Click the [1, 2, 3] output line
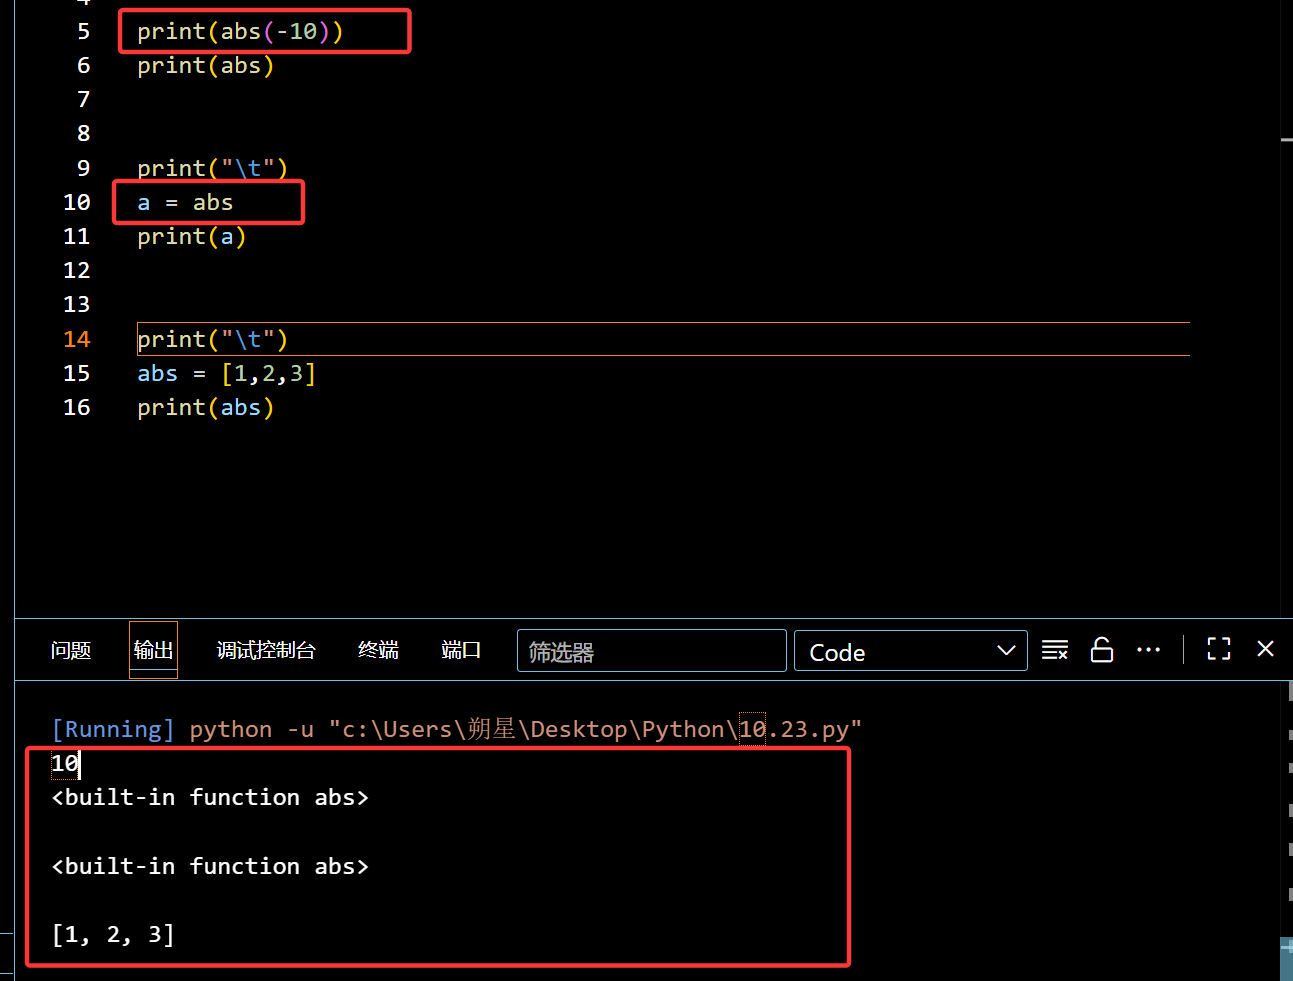This screenshot has width=1293, height=981. (x=113, y=935)
